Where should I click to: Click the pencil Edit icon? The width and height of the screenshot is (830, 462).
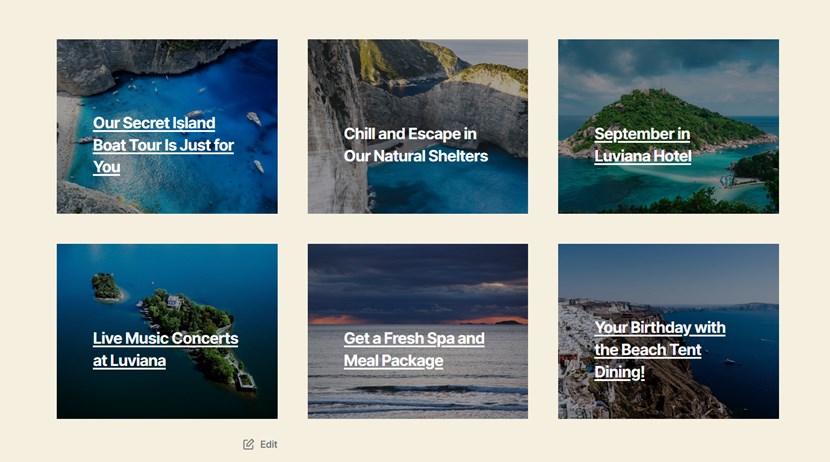(x=248, y=444)
